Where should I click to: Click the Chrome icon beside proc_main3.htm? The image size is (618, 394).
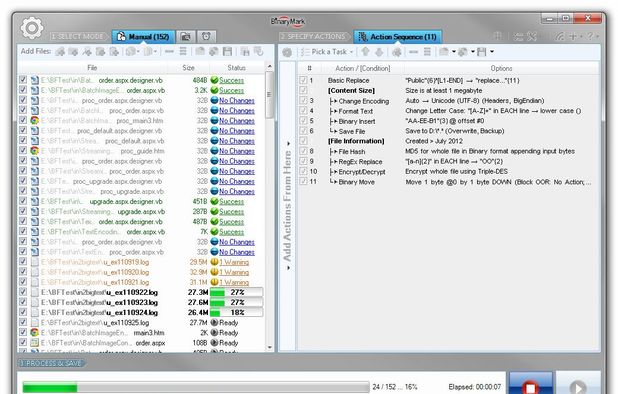click(35, 121)
